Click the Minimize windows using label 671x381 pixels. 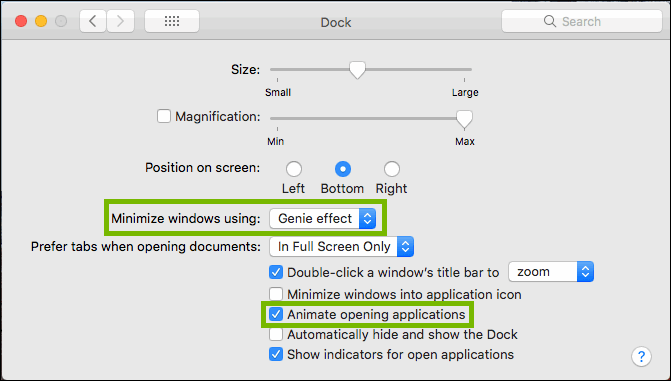[x=186, y=218]
